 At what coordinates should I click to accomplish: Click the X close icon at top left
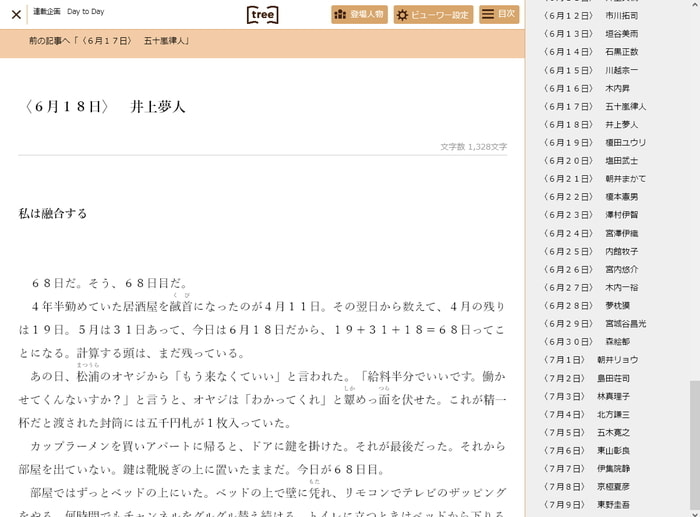16,15
